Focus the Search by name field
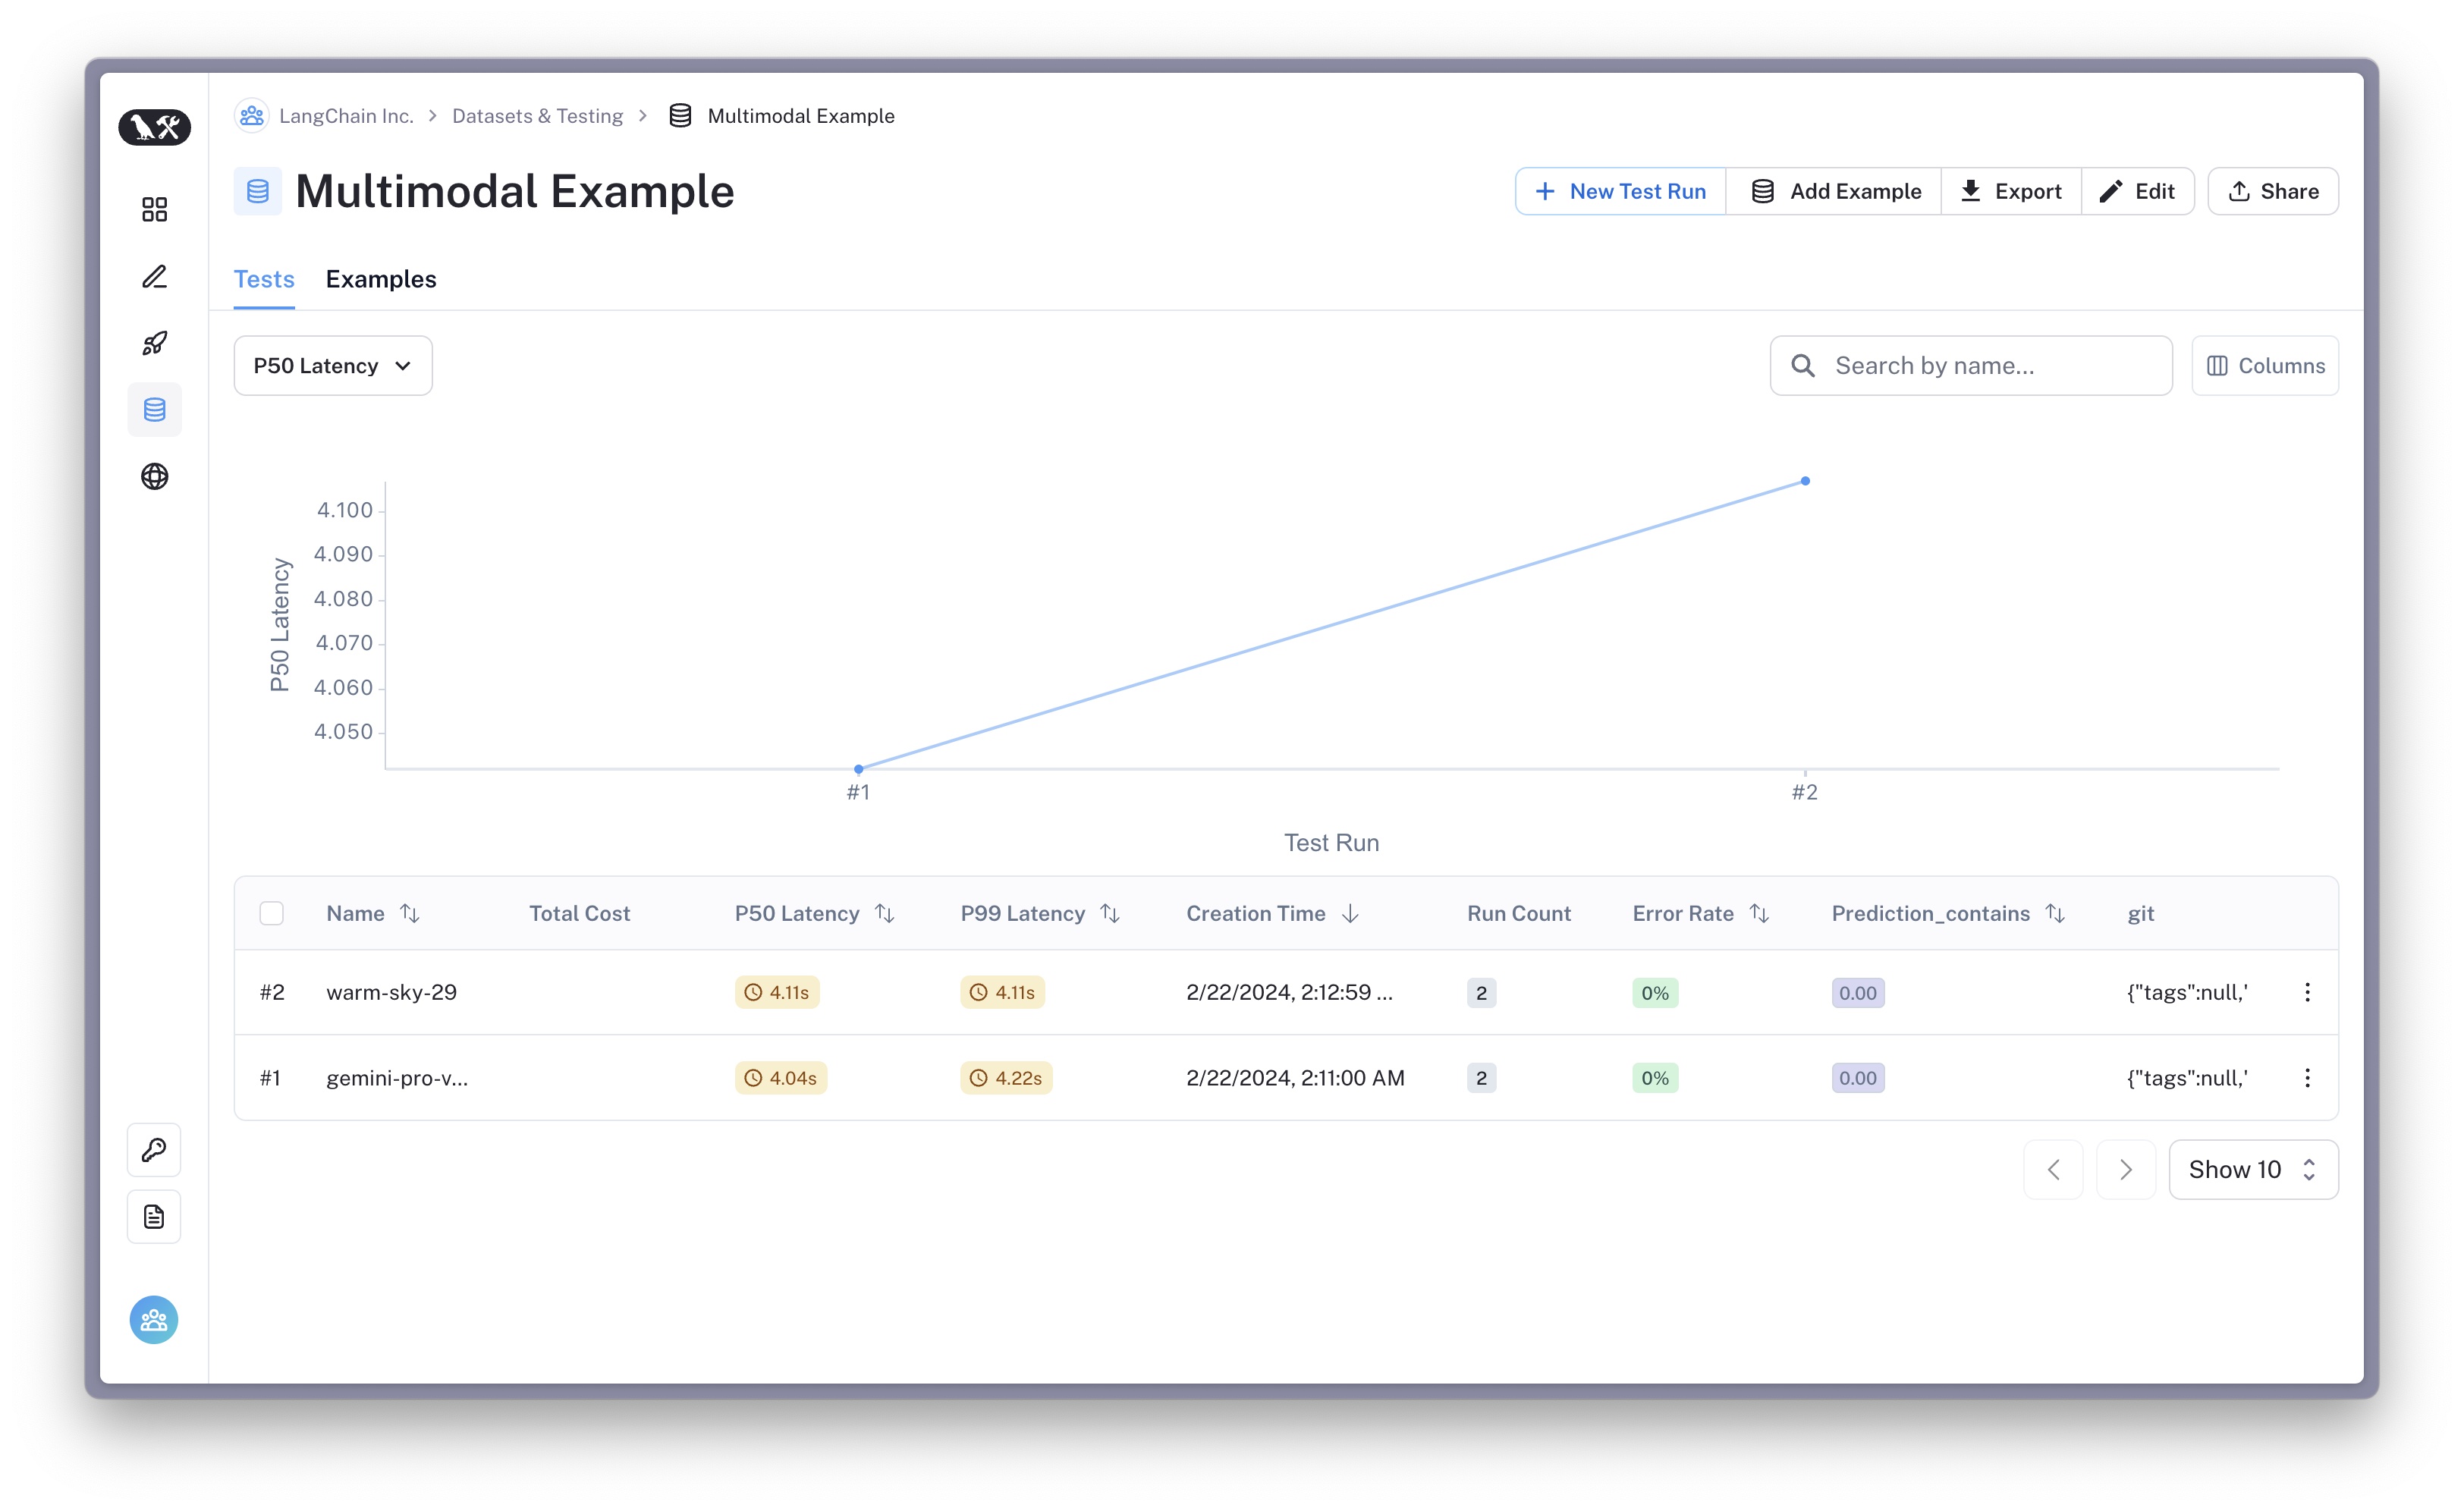Image resolution: width=2464 pixels, height=1511 pixels. (1971, 366)
